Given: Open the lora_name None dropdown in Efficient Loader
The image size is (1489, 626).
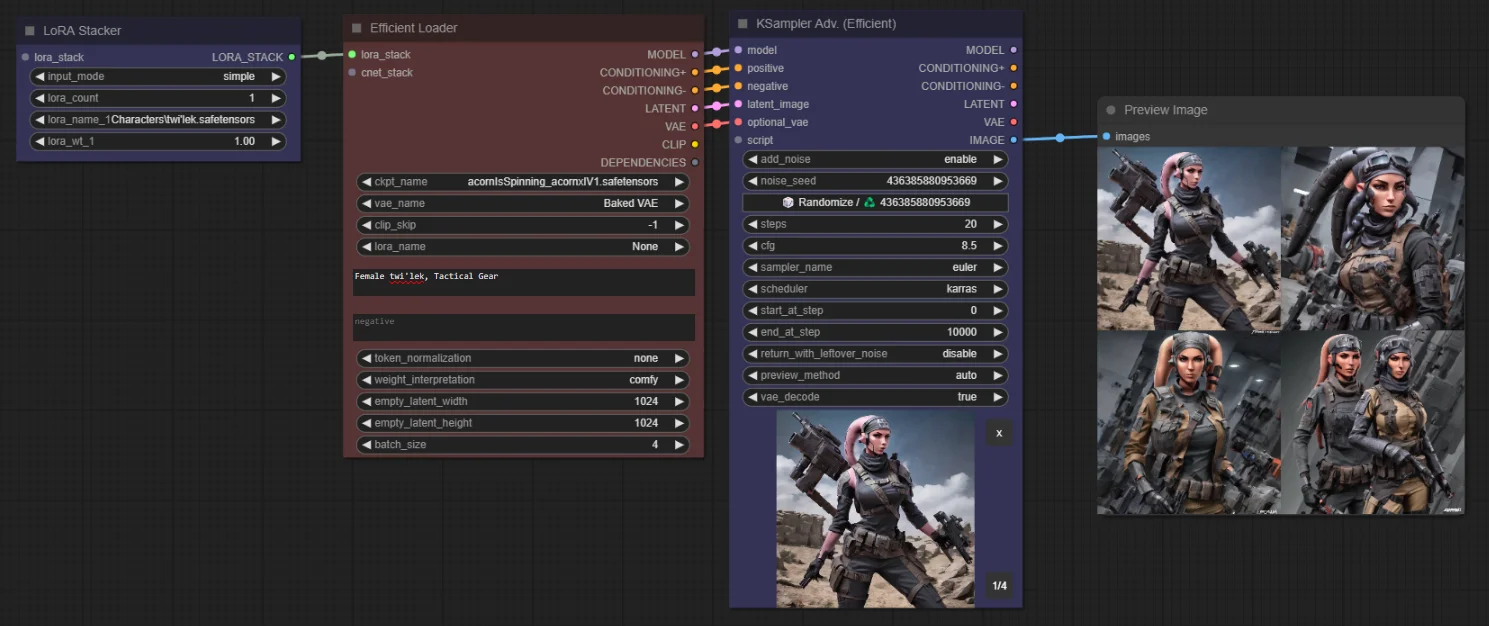Looking at the screenshot, I should pyautogui.click(x=523, y=246).
